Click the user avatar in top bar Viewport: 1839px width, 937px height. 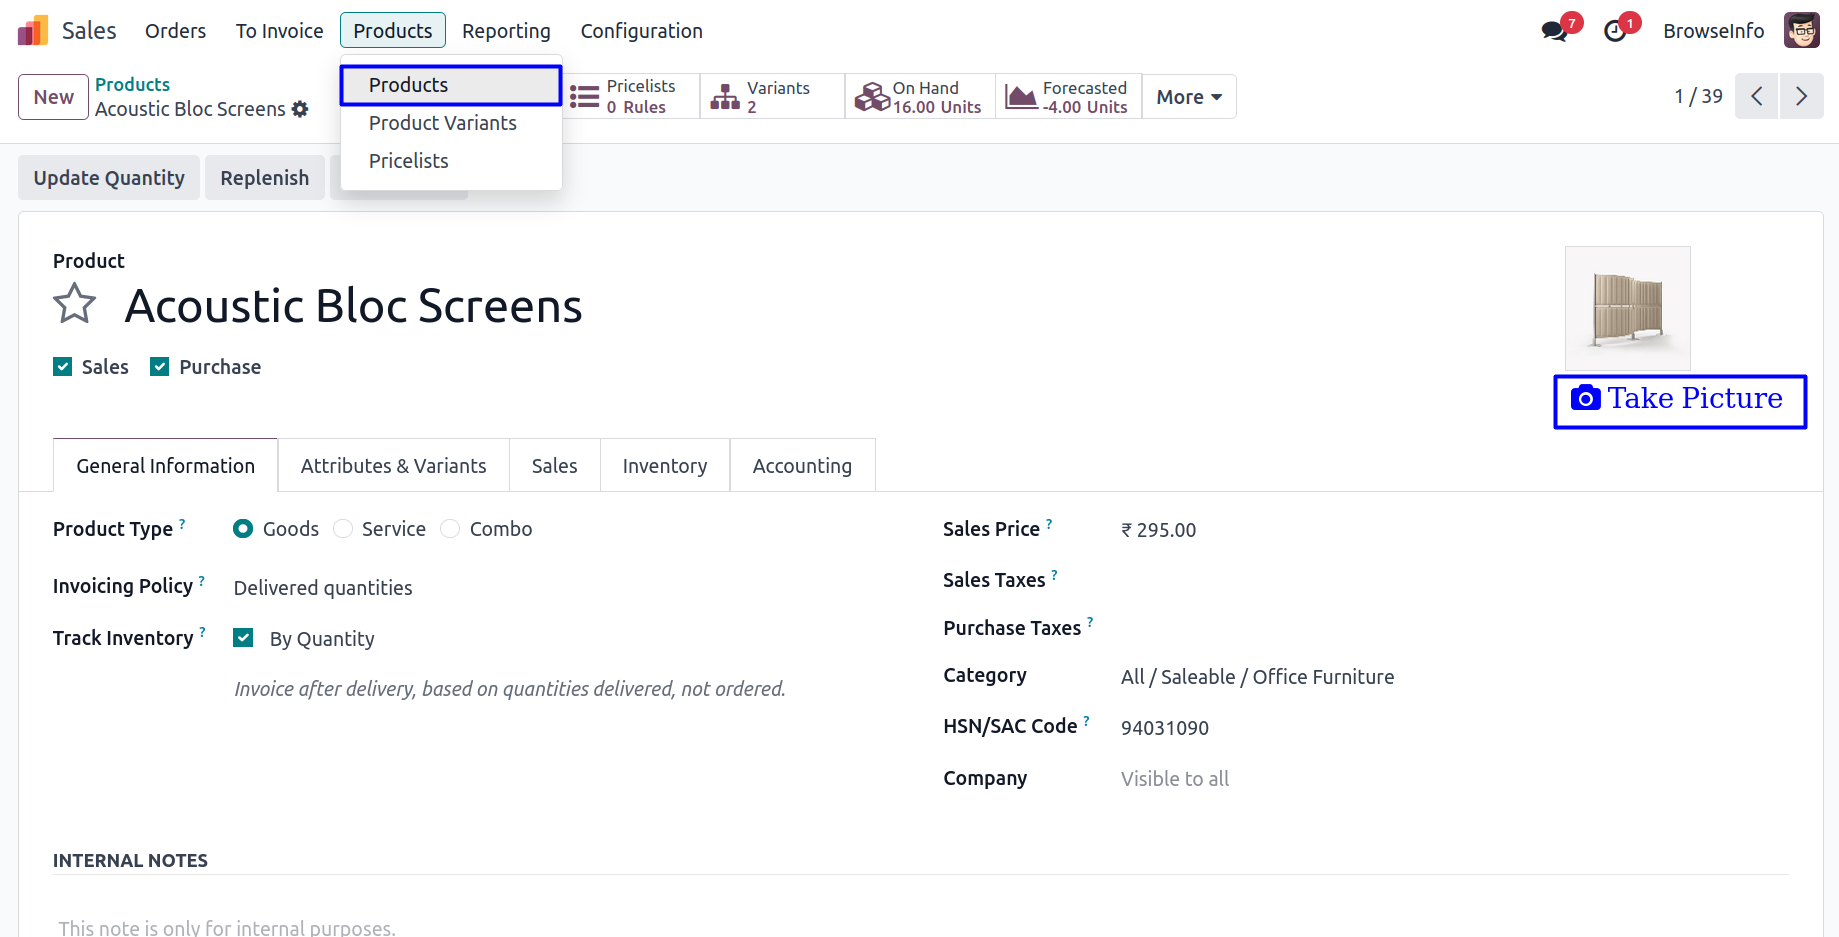click(x=1801, y=31)
